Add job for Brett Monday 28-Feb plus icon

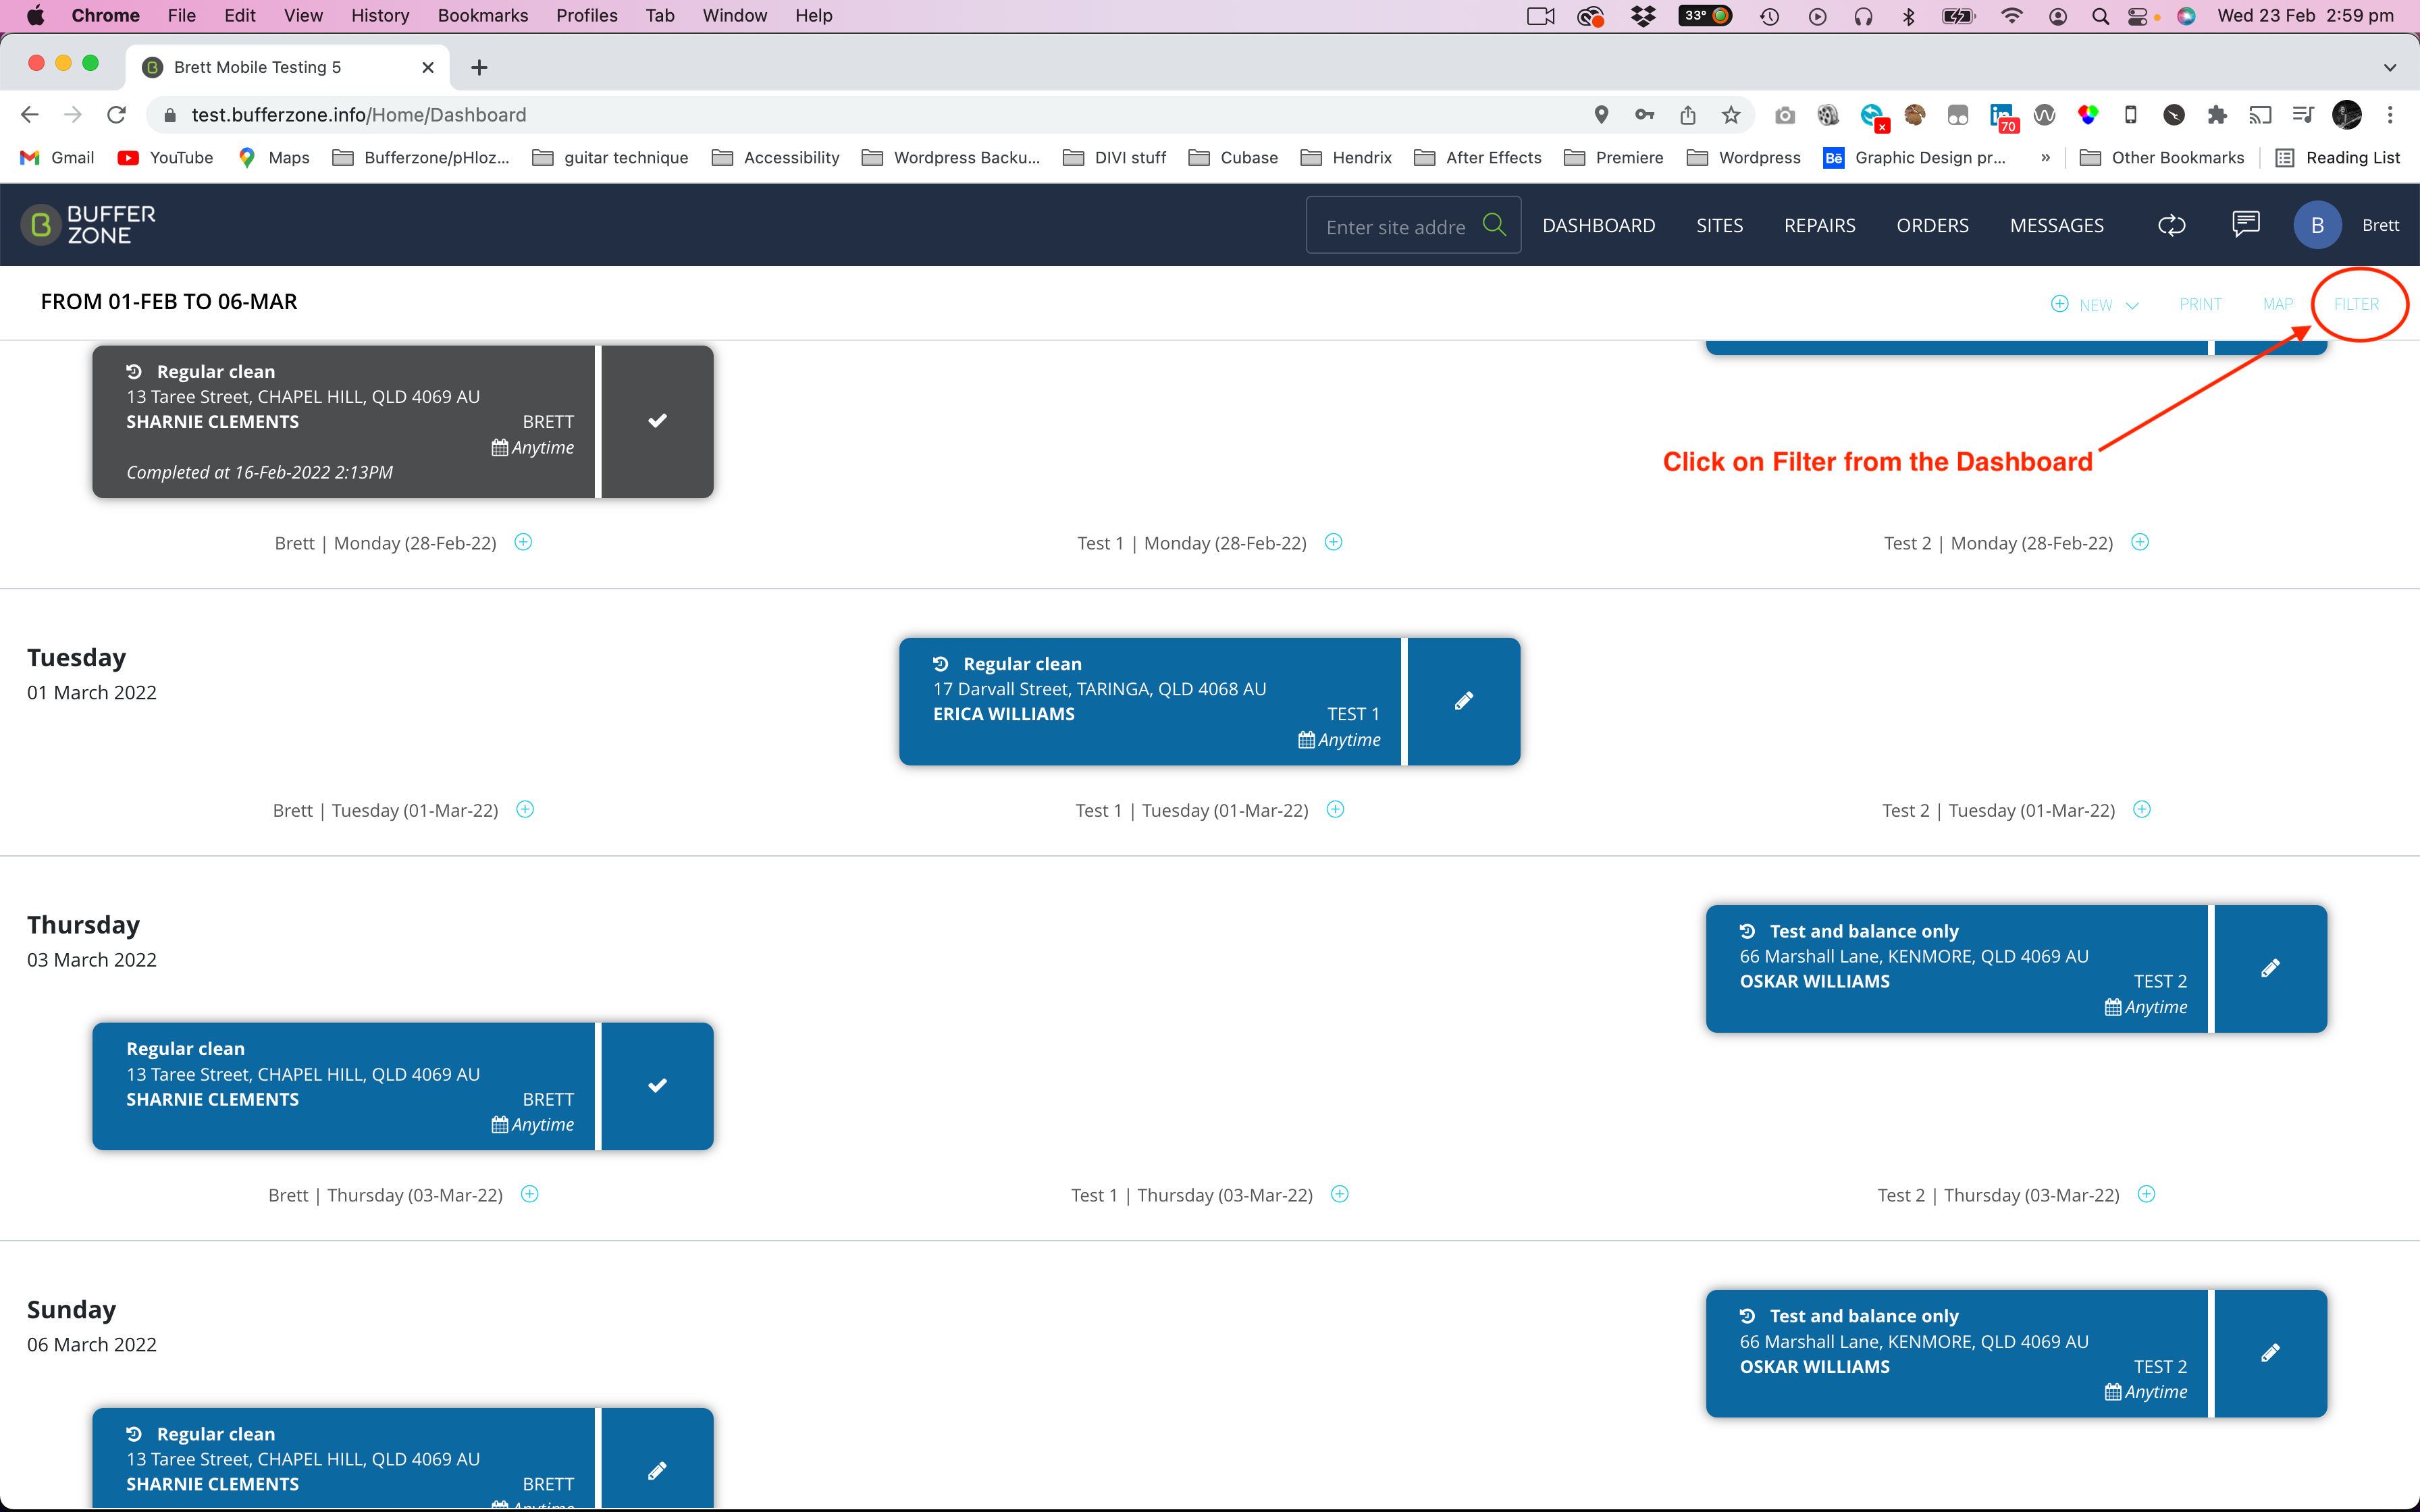[x=523, y=542]
